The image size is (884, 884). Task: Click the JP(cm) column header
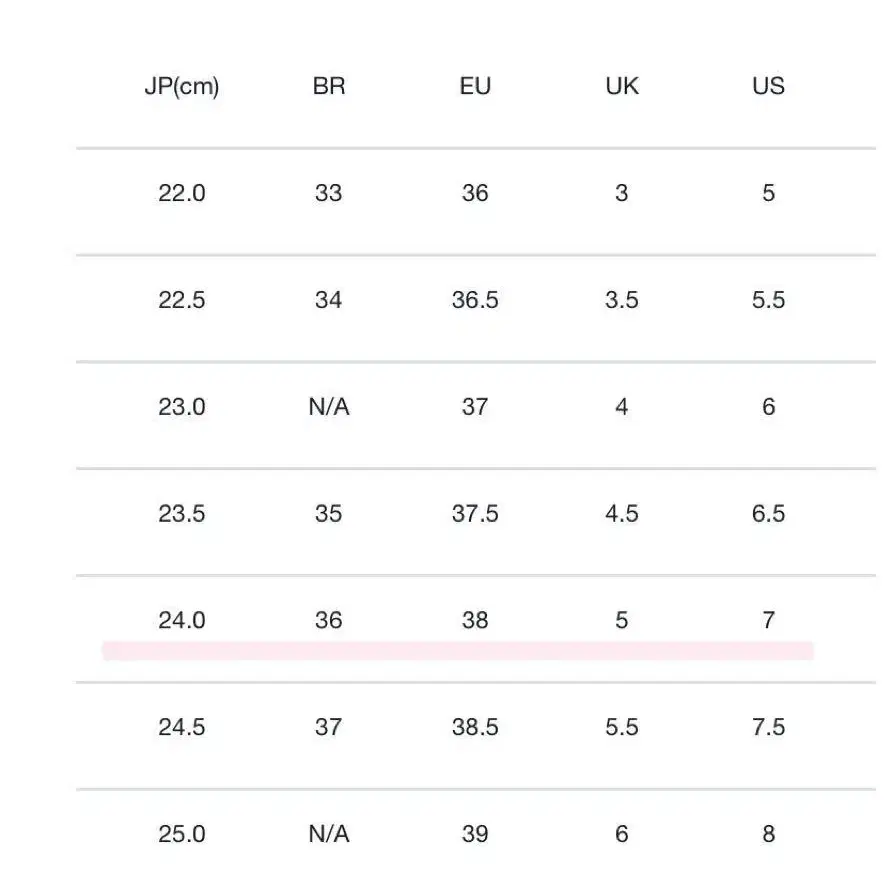[x=182, y=86]
